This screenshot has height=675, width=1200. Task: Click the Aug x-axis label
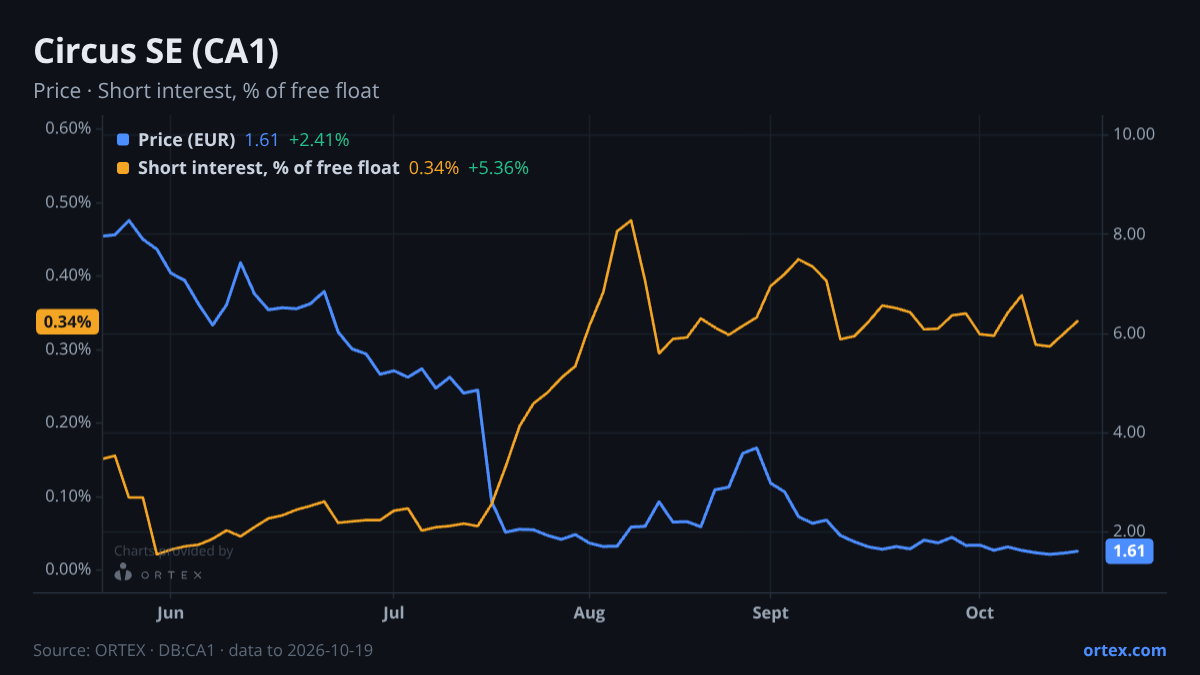point(590,612)
